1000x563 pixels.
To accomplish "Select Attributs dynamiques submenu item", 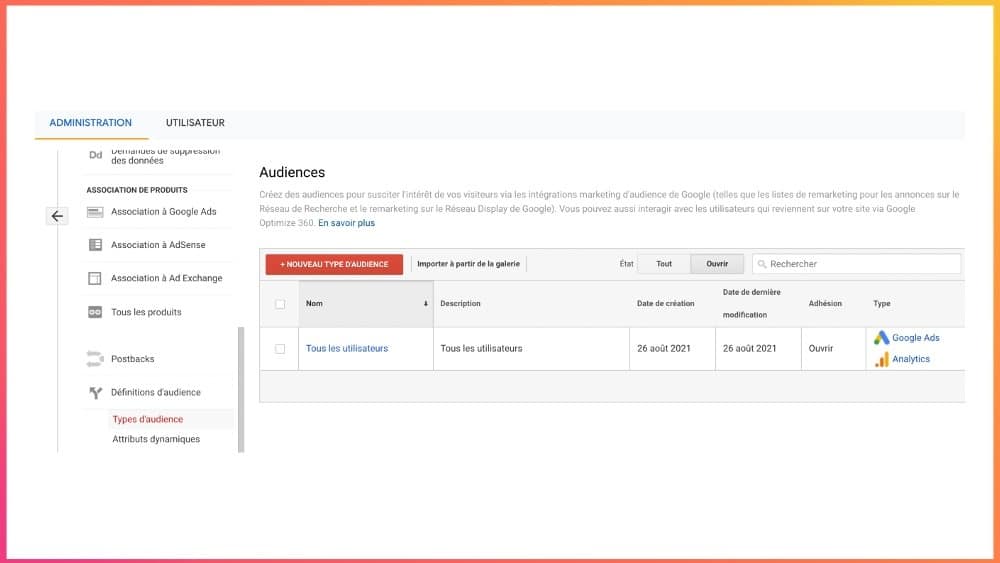I will click(x=156, y=439).
